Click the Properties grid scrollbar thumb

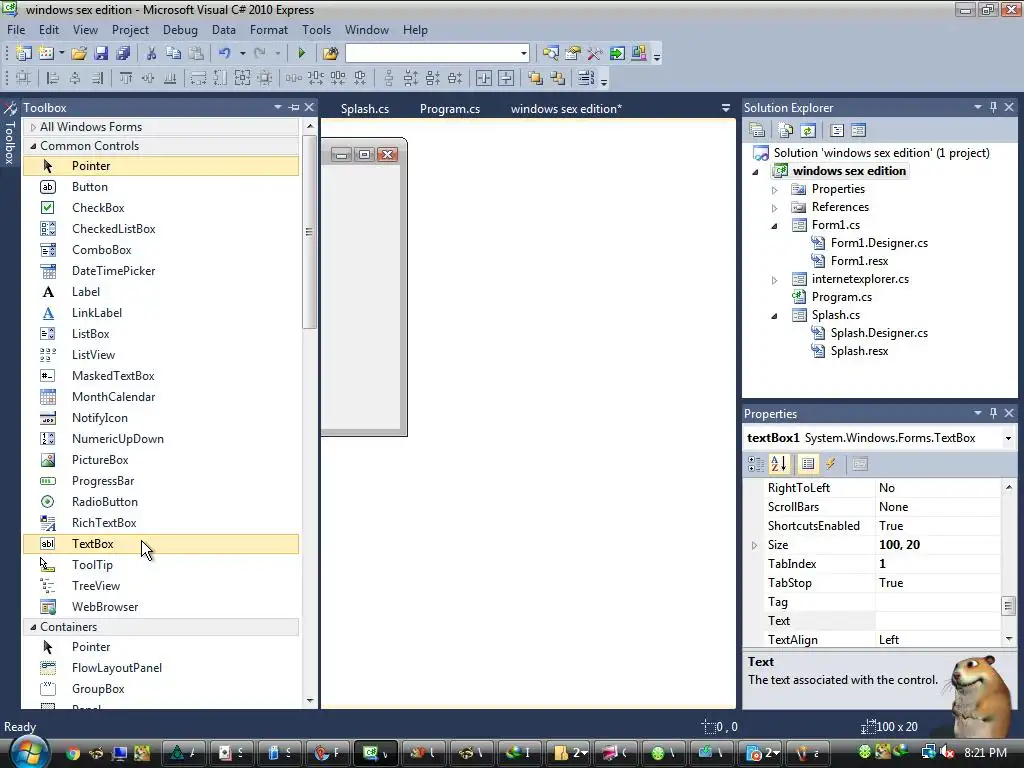(x=1008, y=605)
